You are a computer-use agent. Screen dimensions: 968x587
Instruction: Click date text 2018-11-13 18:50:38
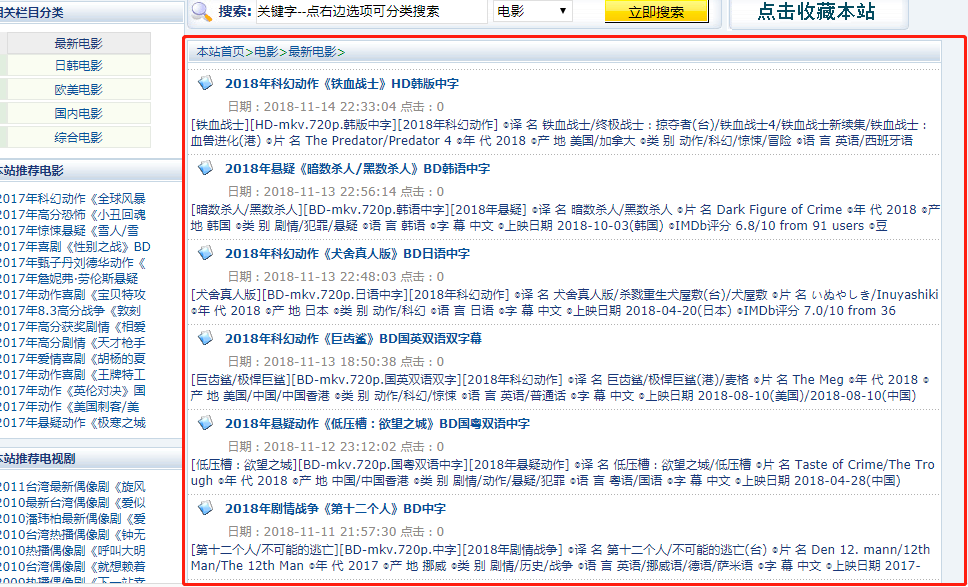[330, 363]
